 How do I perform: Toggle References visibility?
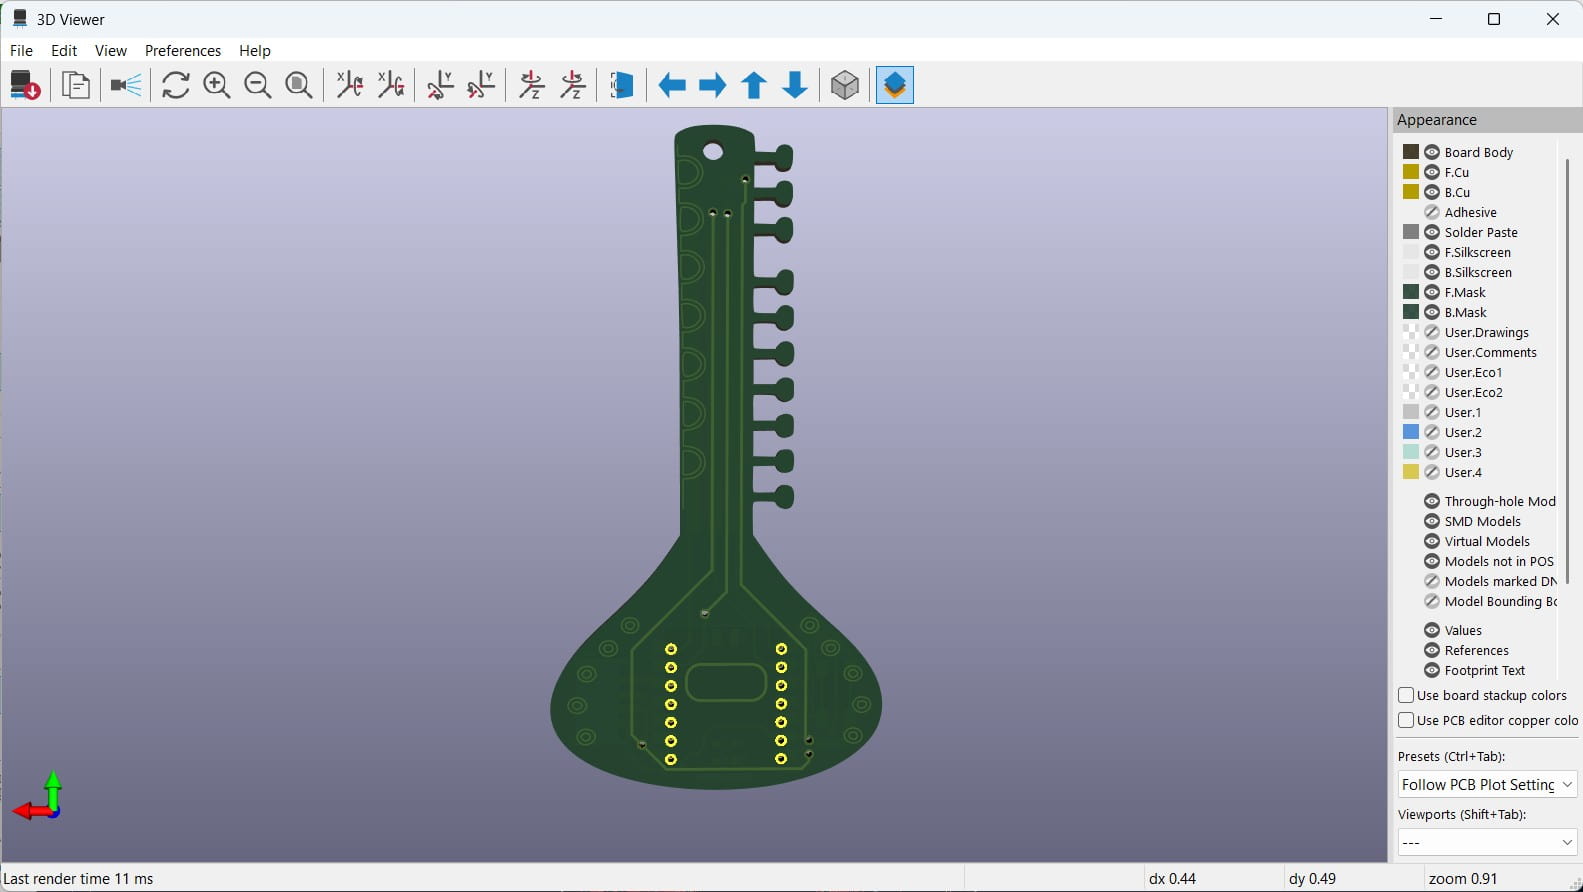click(1432, 650)
